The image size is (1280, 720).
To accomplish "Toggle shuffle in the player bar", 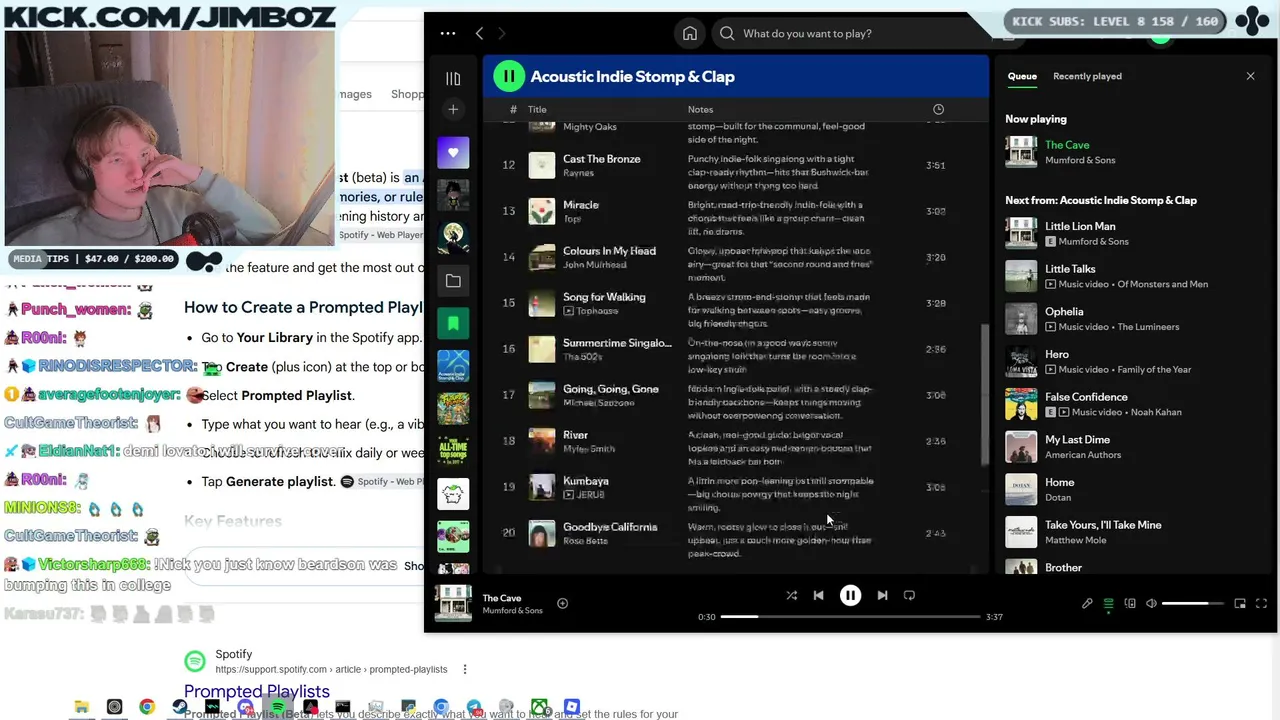I will pyautogui.click(x=791, y=595).
